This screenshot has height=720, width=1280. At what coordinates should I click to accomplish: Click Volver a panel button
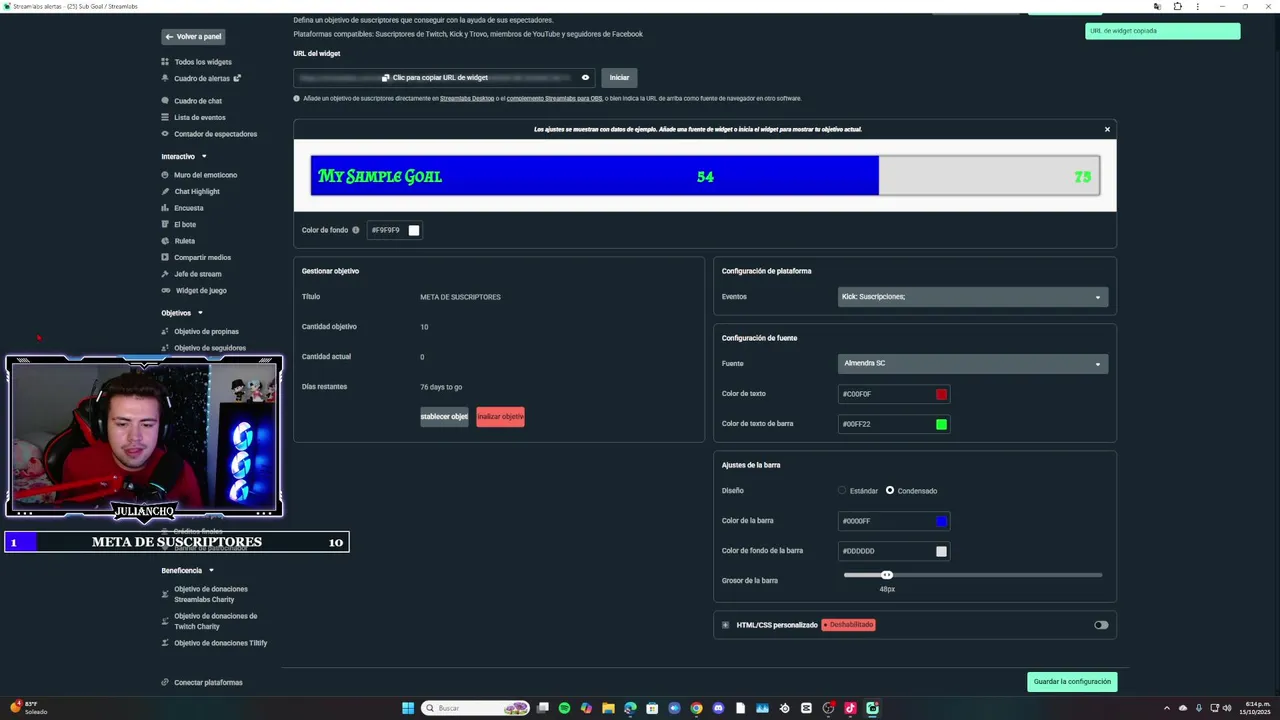193,37
